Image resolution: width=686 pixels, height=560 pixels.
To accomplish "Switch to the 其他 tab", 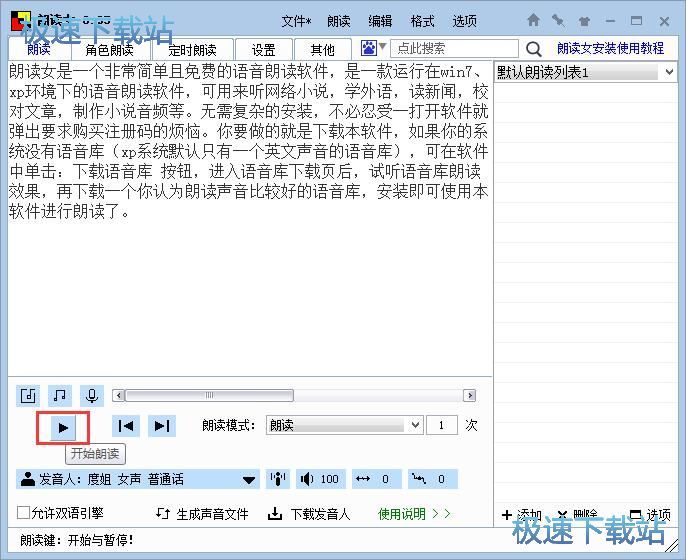I will tap(322, 49).
